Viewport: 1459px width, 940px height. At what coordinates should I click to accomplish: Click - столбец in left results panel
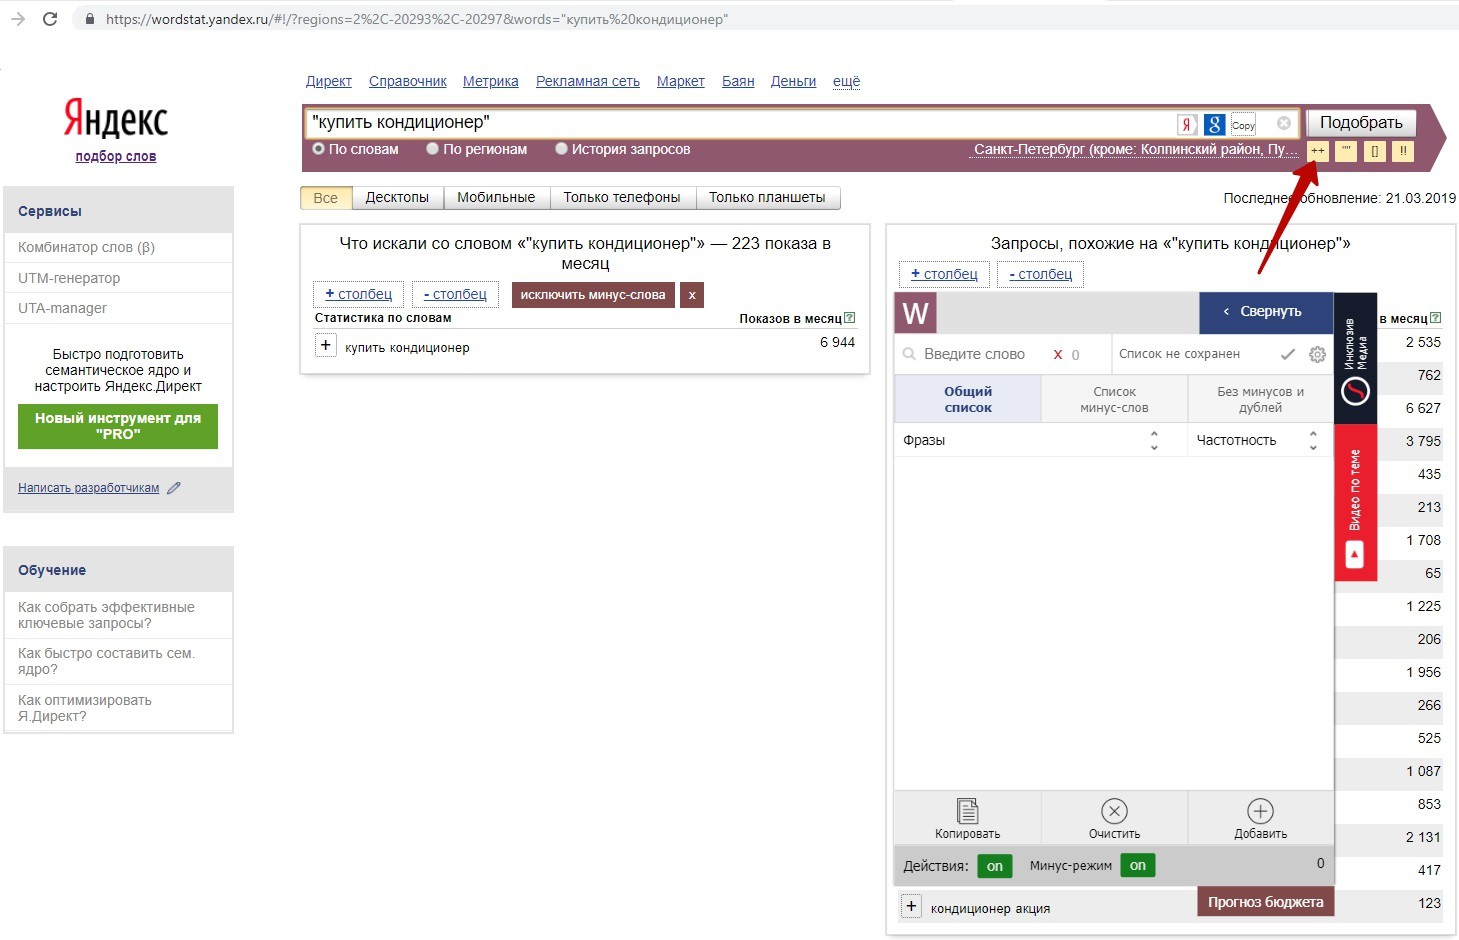coord(455,294)
